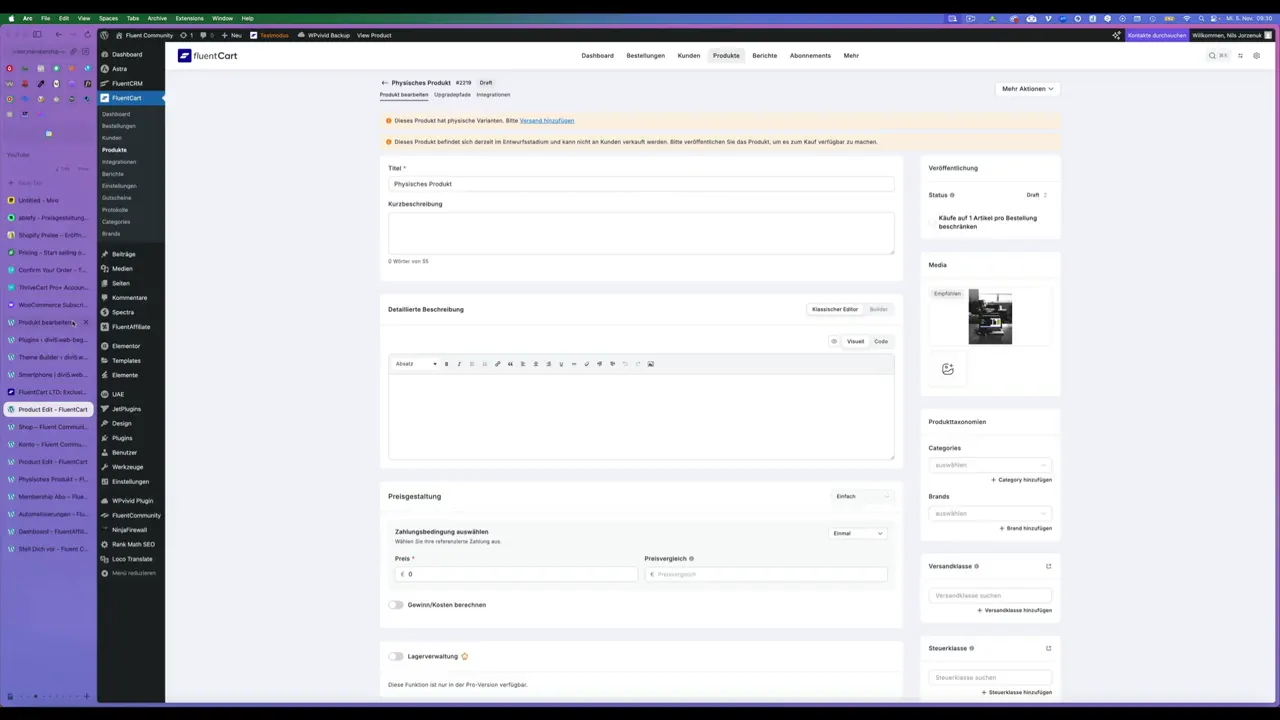Click the Preis input field

pos(516,573)
